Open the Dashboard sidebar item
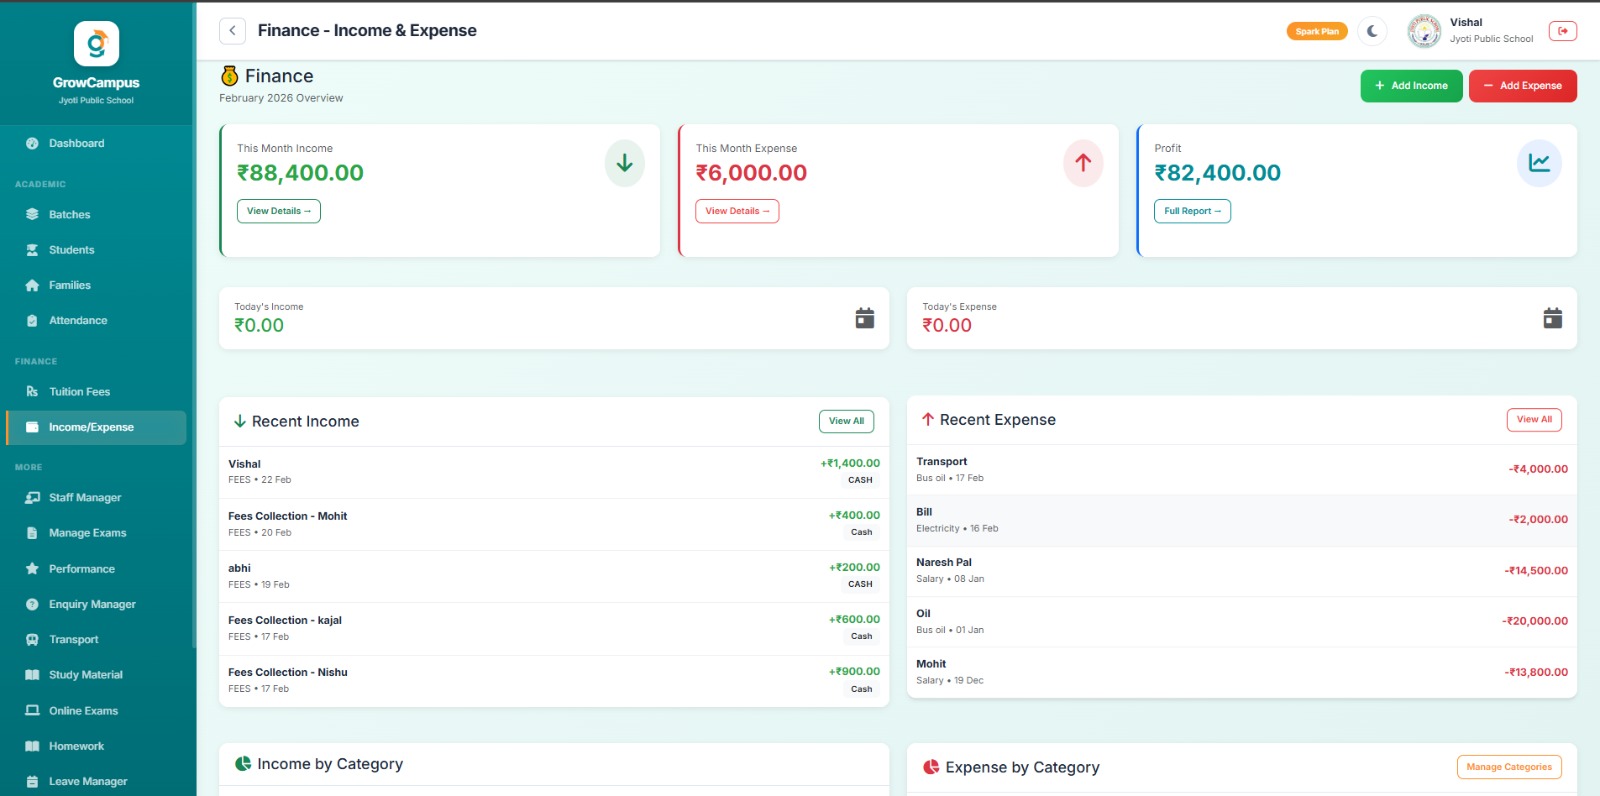Image resolution: width=1600 pixels, height=796 pixels. 76,143
